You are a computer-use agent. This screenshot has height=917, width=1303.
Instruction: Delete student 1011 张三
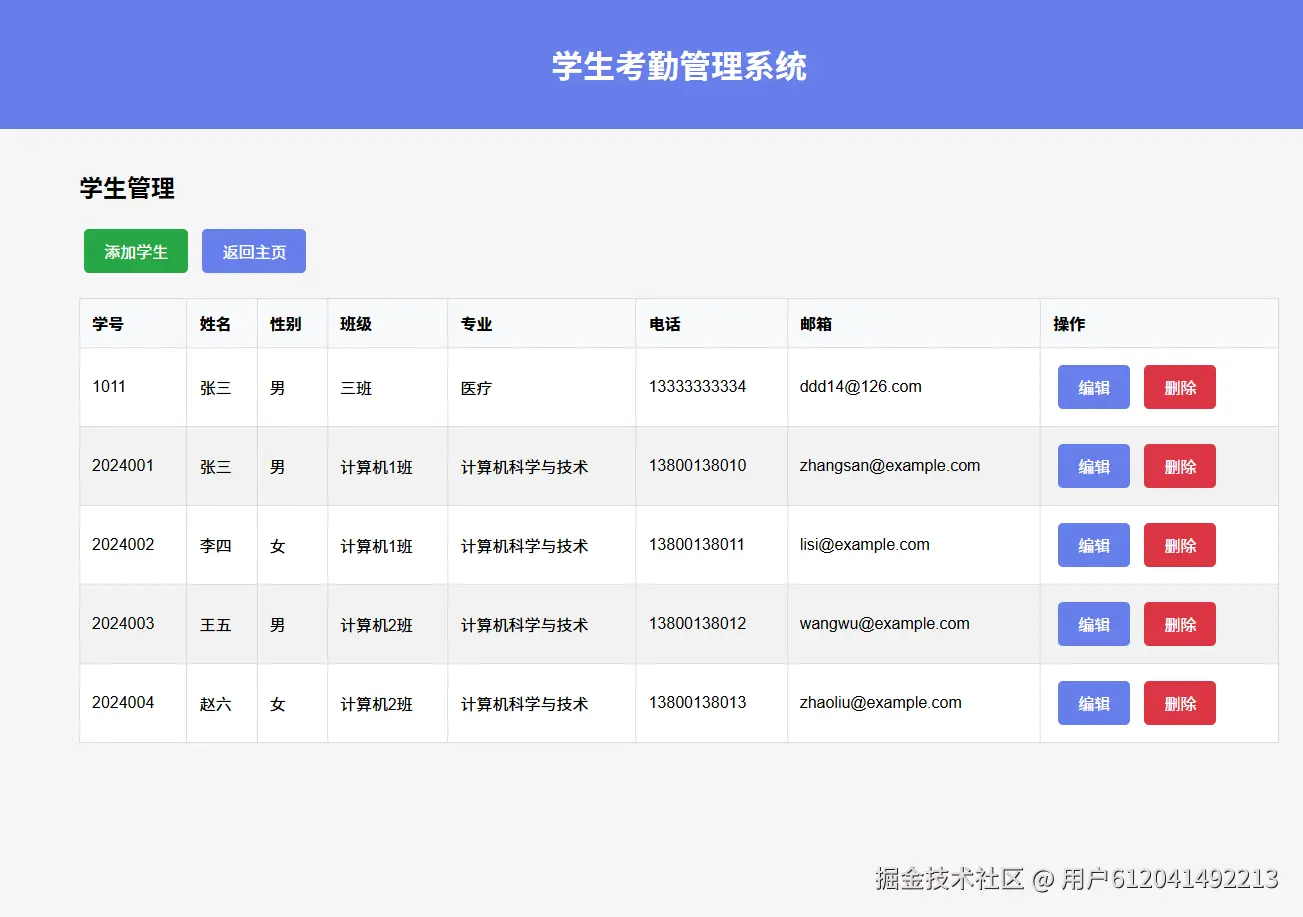pyautogui.click(x=1179, y=387)
